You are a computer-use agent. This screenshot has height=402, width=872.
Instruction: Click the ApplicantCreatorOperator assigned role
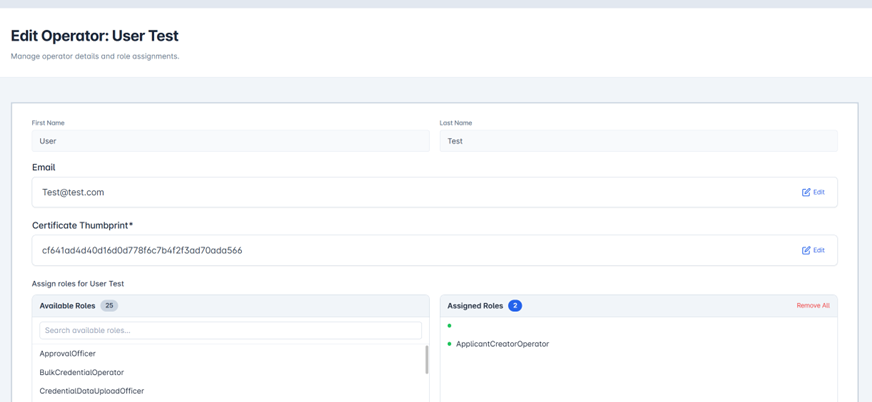pos(502,344)
